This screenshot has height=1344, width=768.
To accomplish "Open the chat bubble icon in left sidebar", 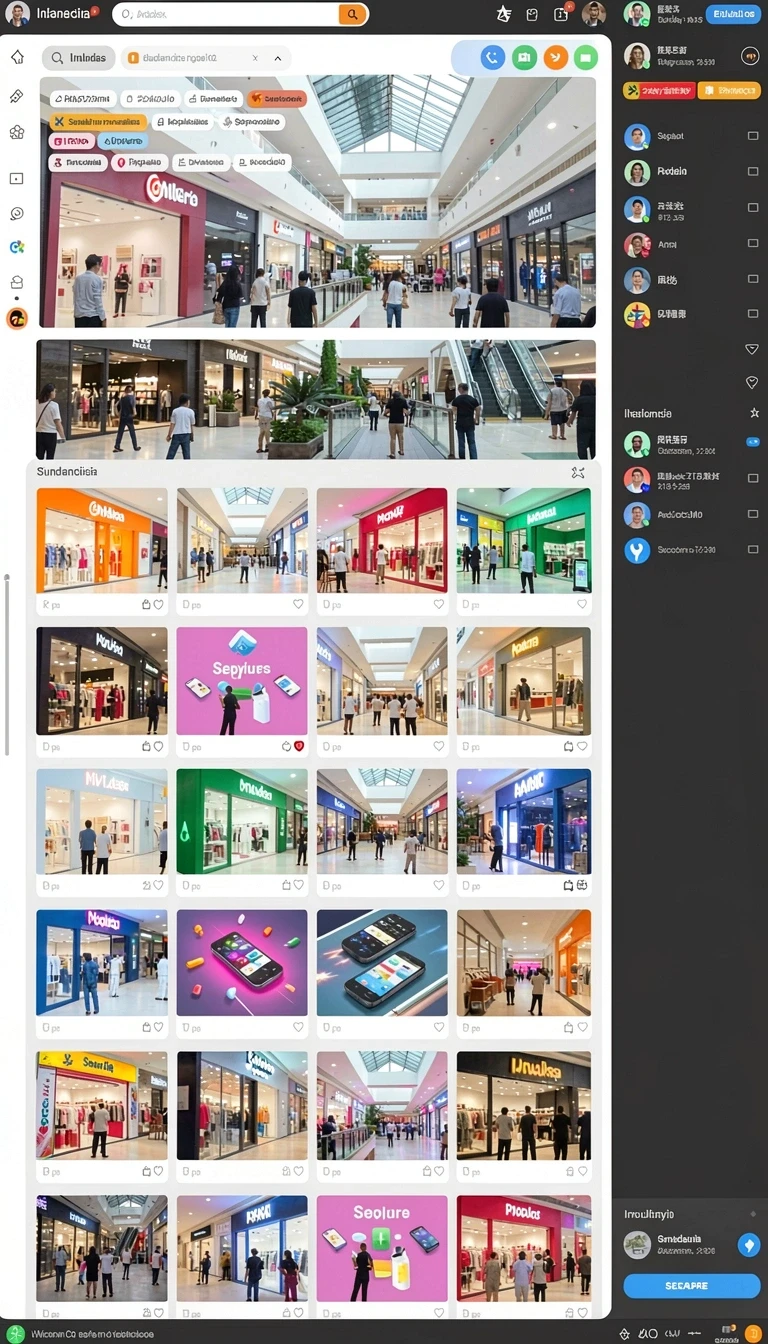I will 17,213.
